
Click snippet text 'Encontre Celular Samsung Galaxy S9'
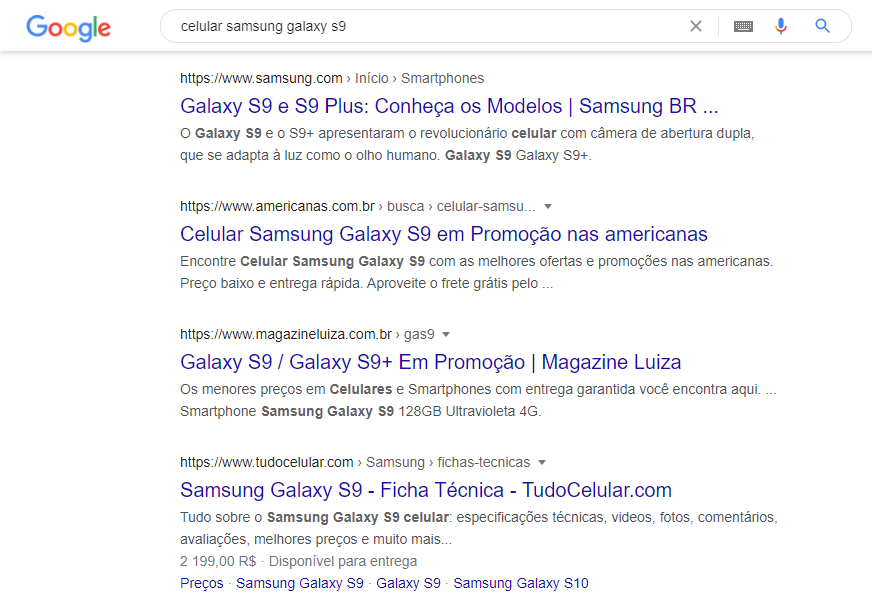(x=303, y=261)
